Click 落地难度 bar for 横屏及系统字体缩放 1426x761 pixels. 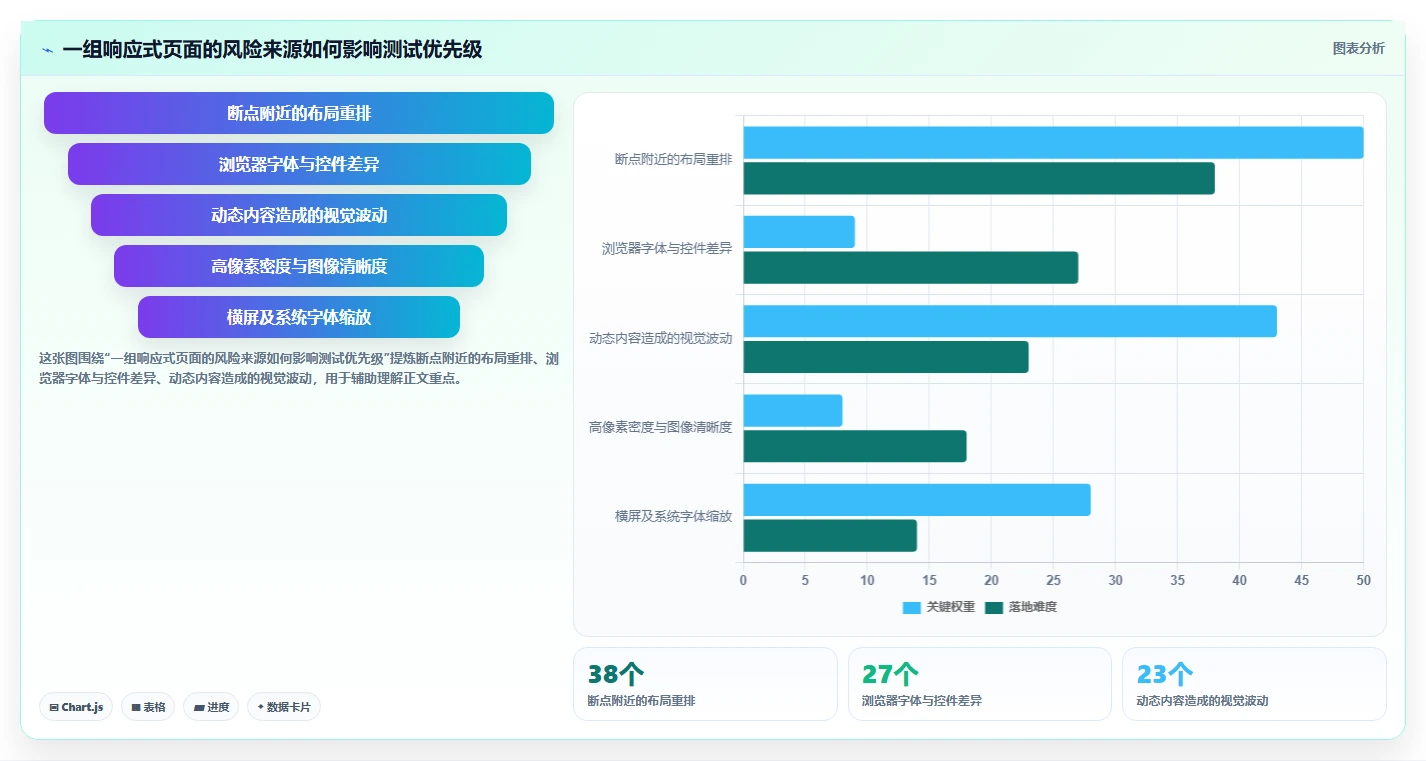(830, 536)
